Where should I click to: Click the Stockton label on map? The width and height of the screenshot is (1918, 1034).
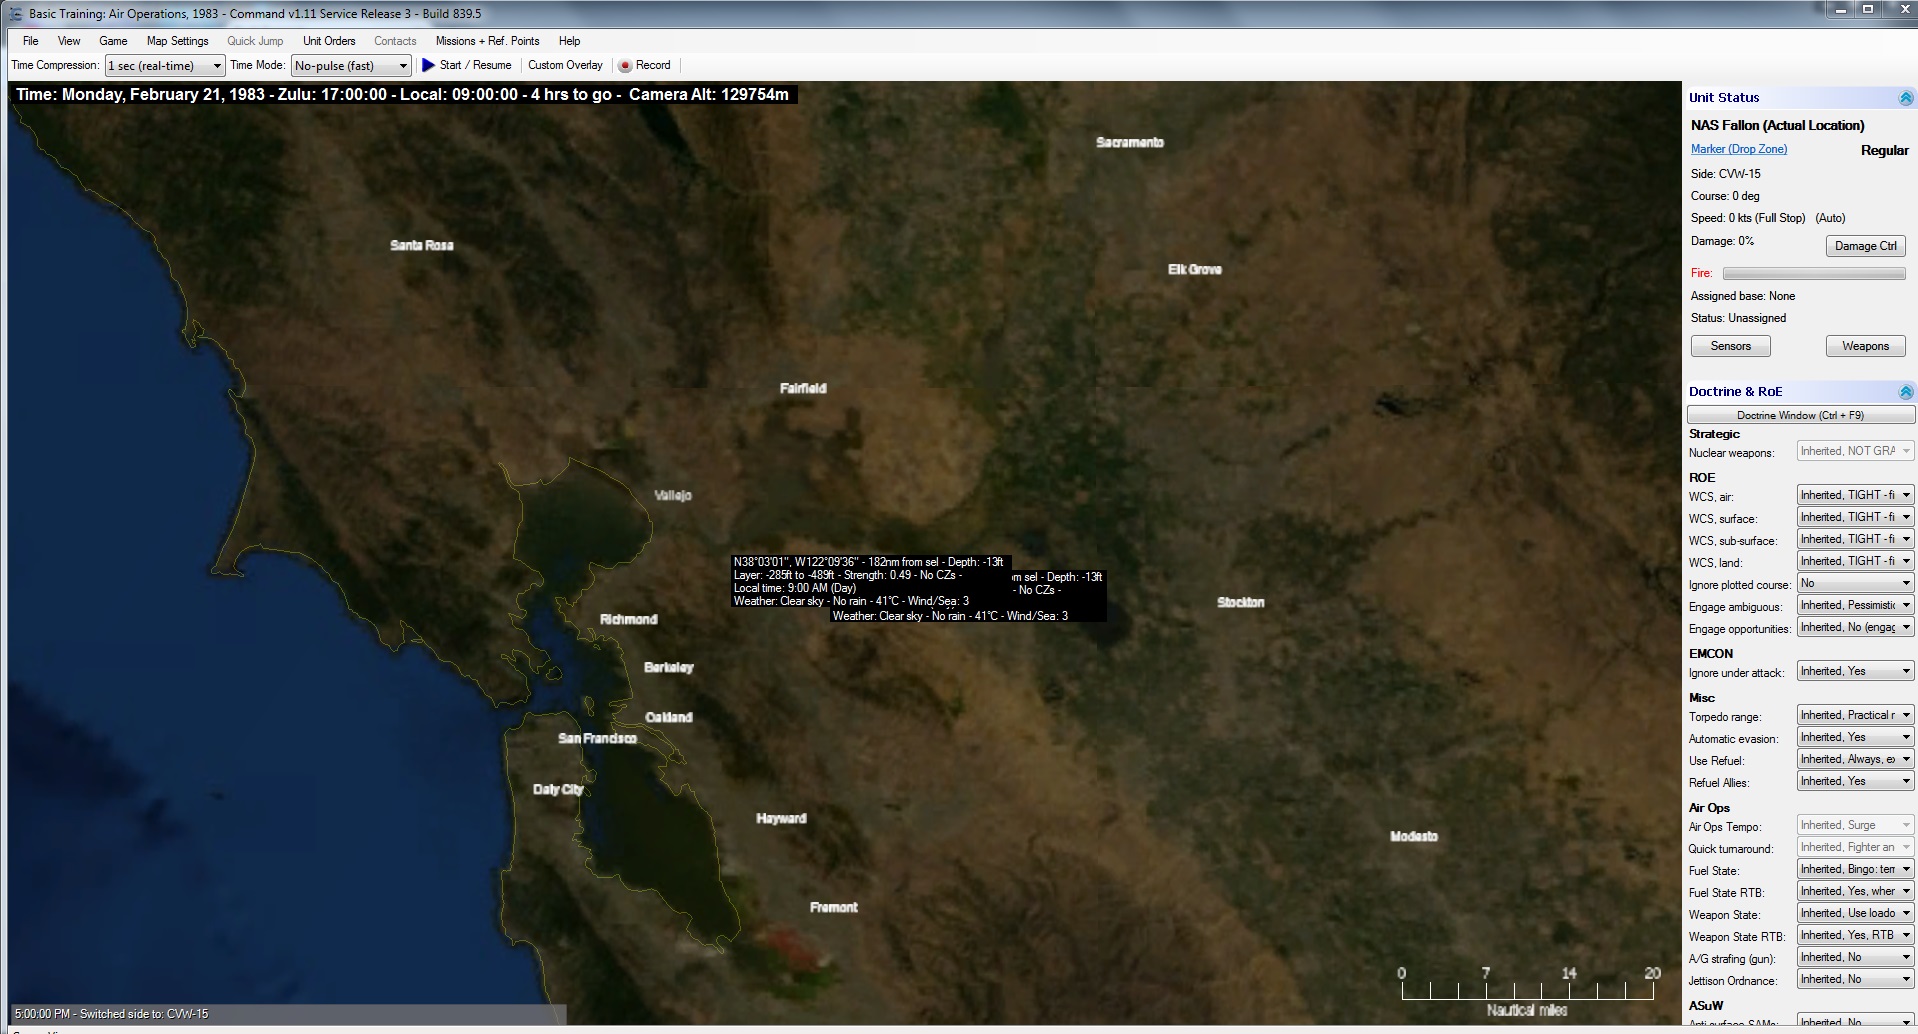click(x=1240, y=602)
